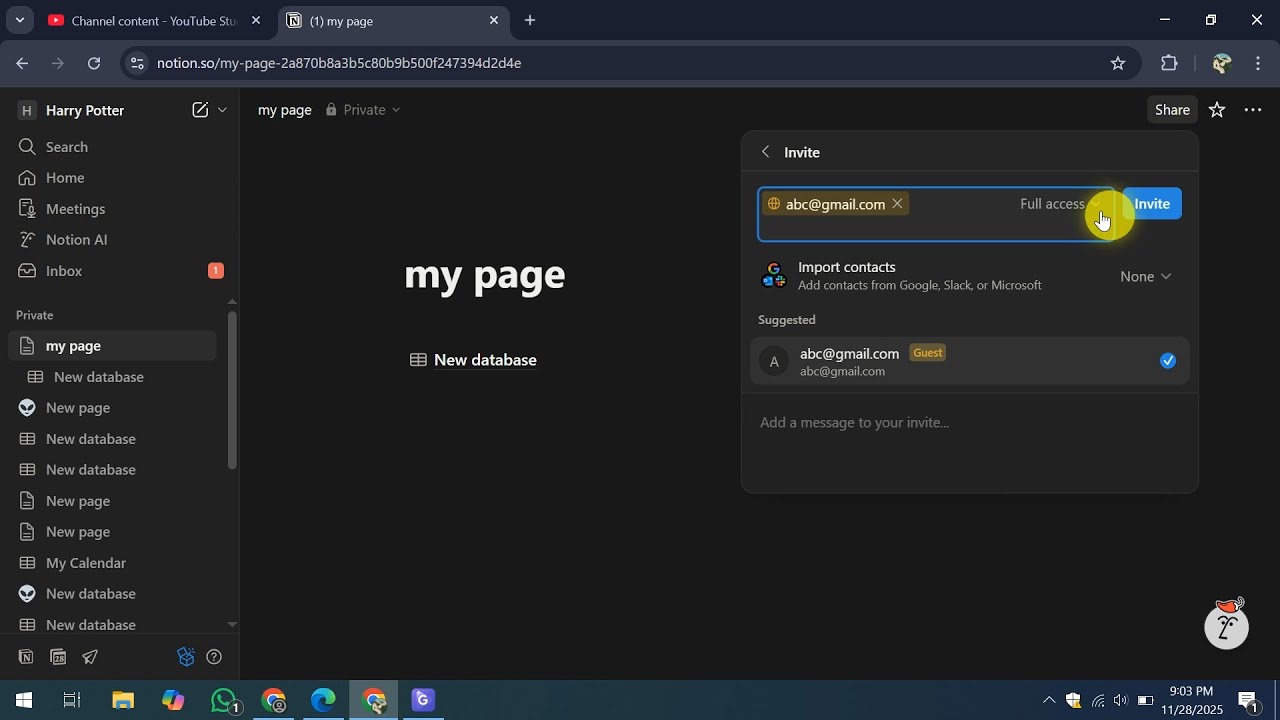Viewport: 1280px width, 720px height.
Task: Open the three-dot page options menu
Action: click(1253, 110)
